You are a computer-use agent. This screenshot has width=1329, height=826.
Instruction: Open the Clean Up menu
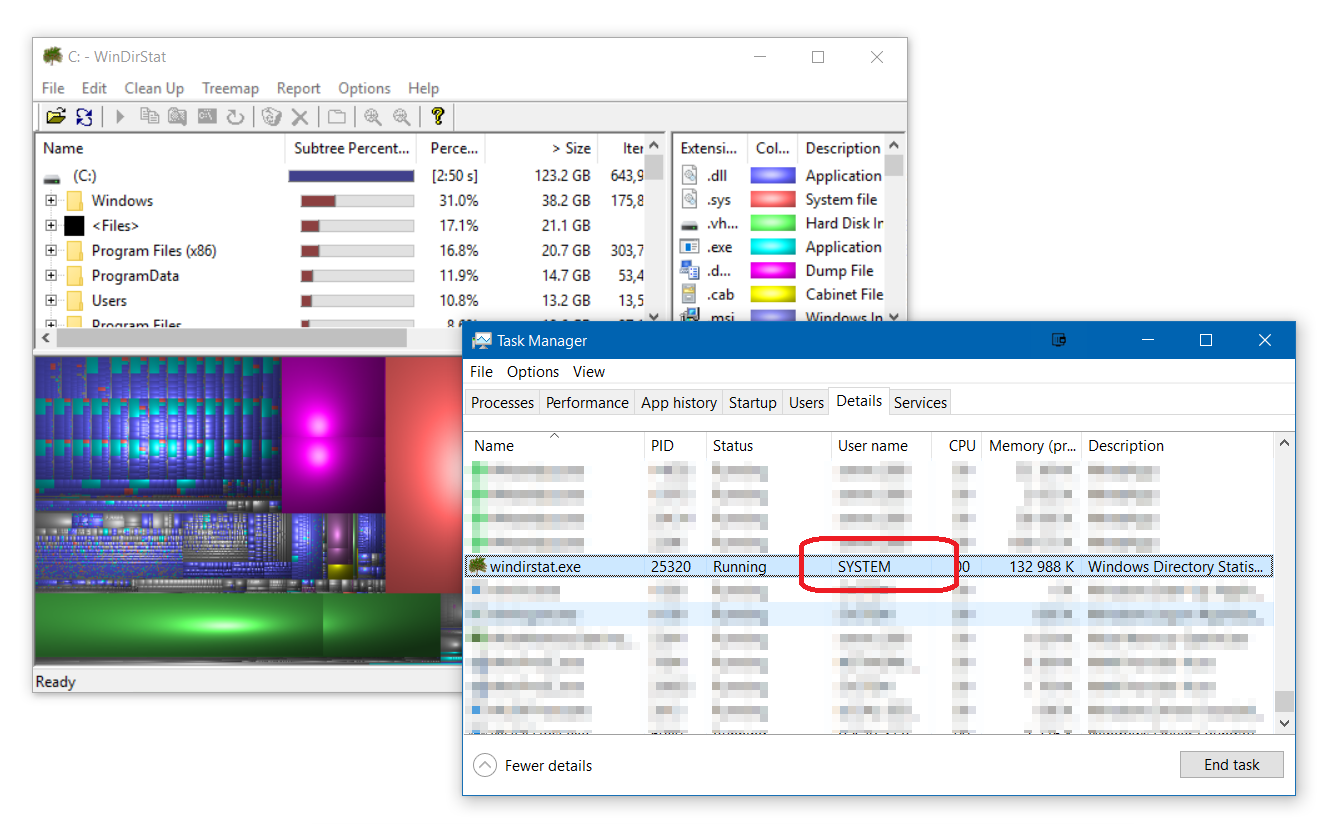pyautogui.click(x=154, y=88)
